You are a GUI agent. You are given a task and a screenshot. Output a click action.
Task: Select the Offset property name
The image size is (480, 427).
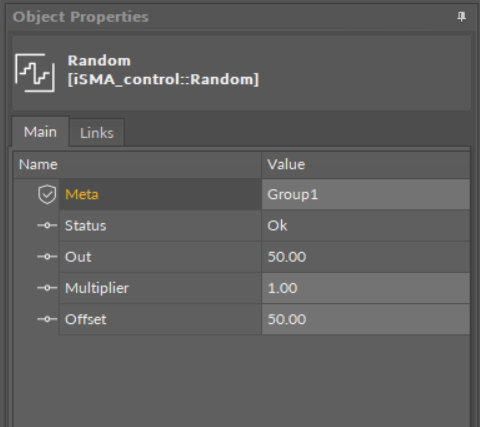coord(85,319)
